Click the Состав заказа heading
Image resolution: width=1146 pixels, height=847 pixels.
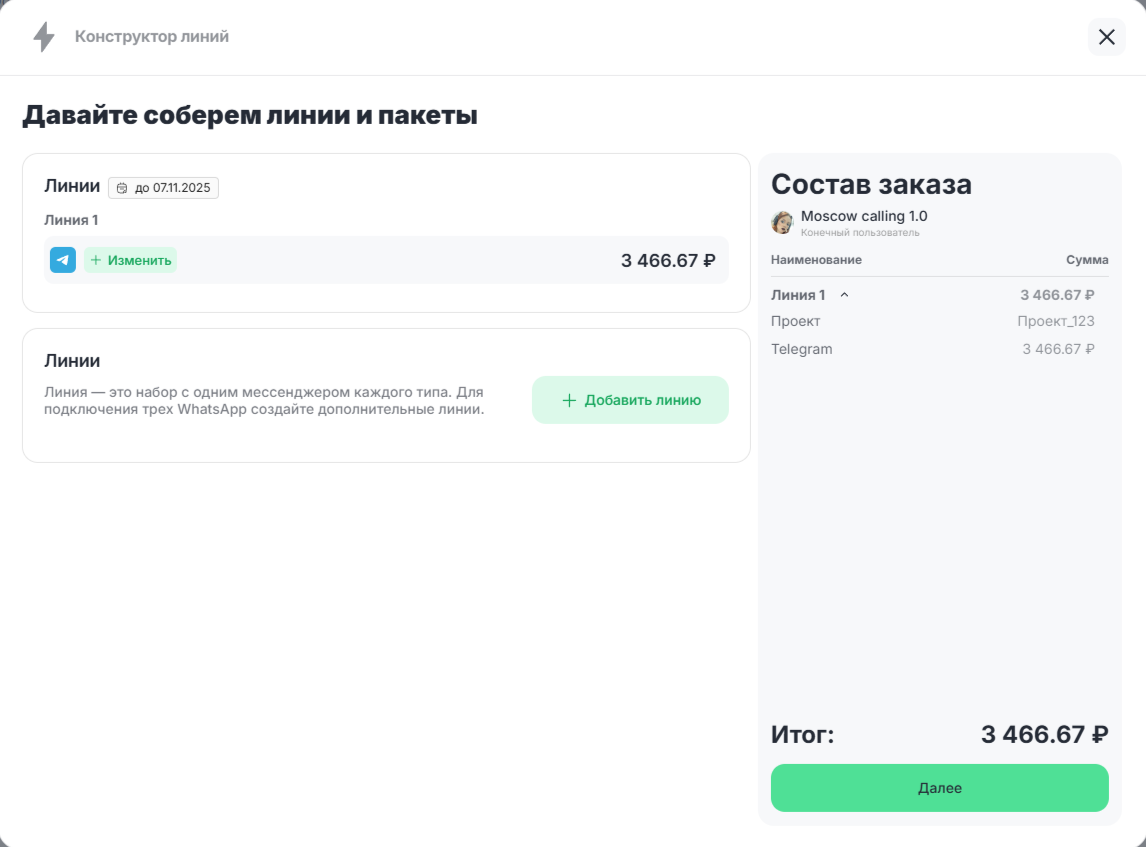pos(871,185)
